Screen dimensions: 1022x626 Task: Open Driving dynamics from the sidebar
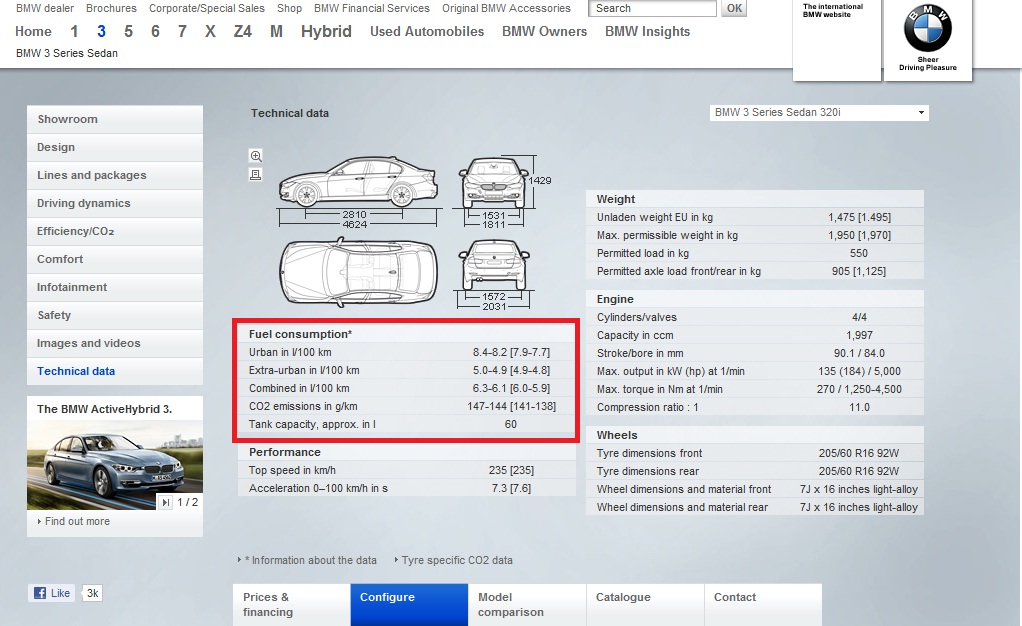[x=84, y=203]
